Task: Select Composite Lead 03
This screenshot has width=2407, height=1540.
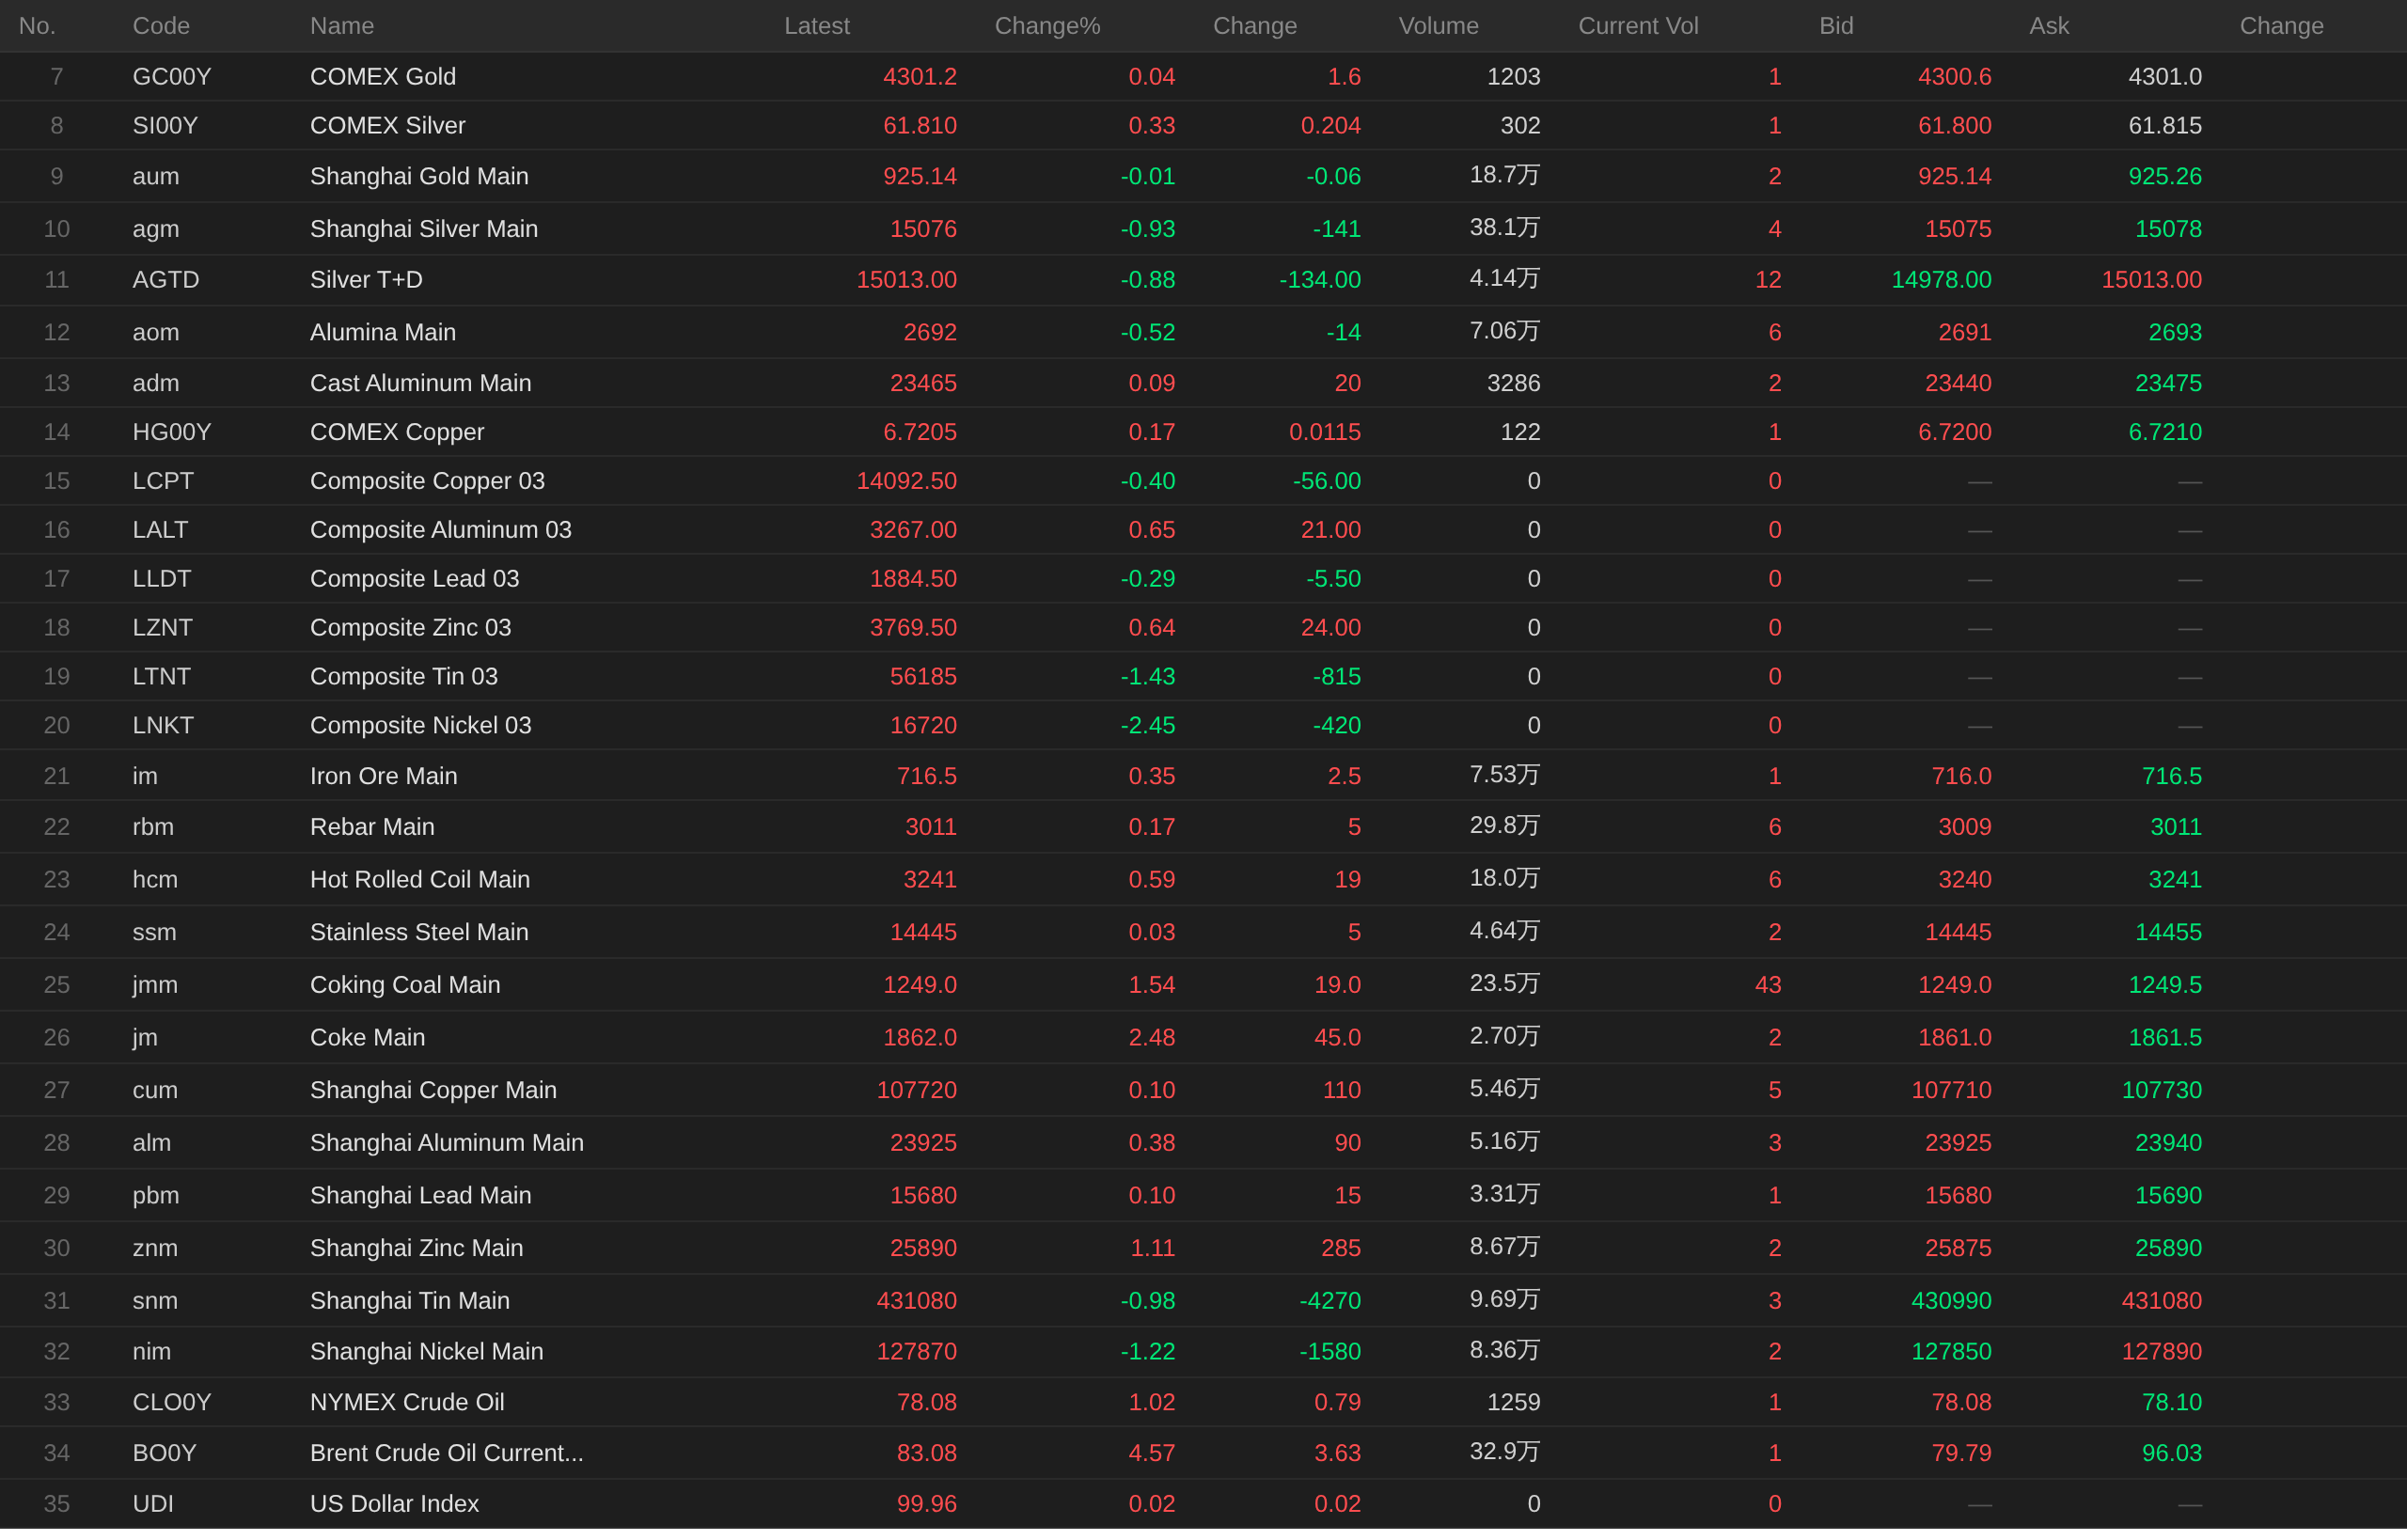Action: (415, 580)
